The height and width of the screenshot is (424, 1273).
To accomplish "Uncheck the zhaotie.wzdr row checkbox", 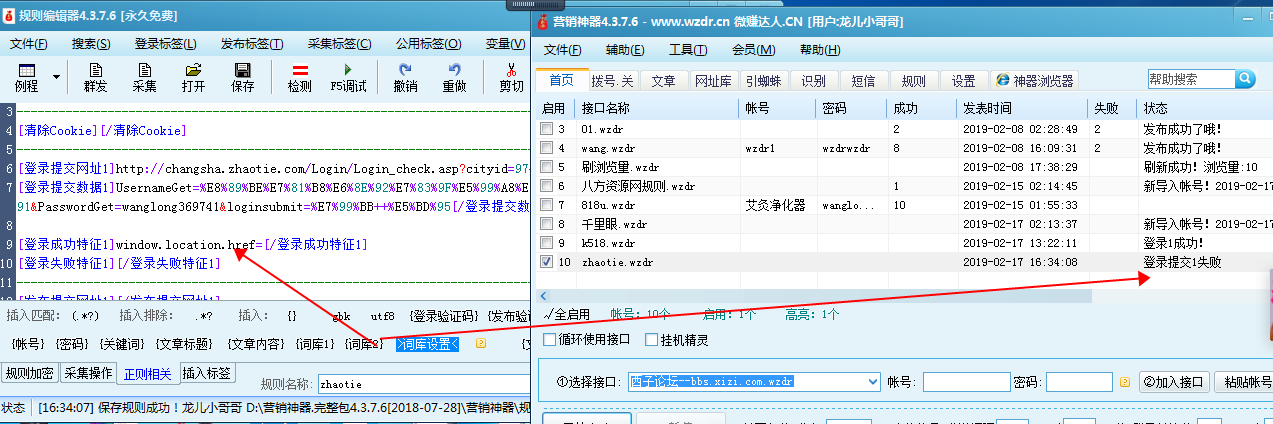I will point(546,262).
